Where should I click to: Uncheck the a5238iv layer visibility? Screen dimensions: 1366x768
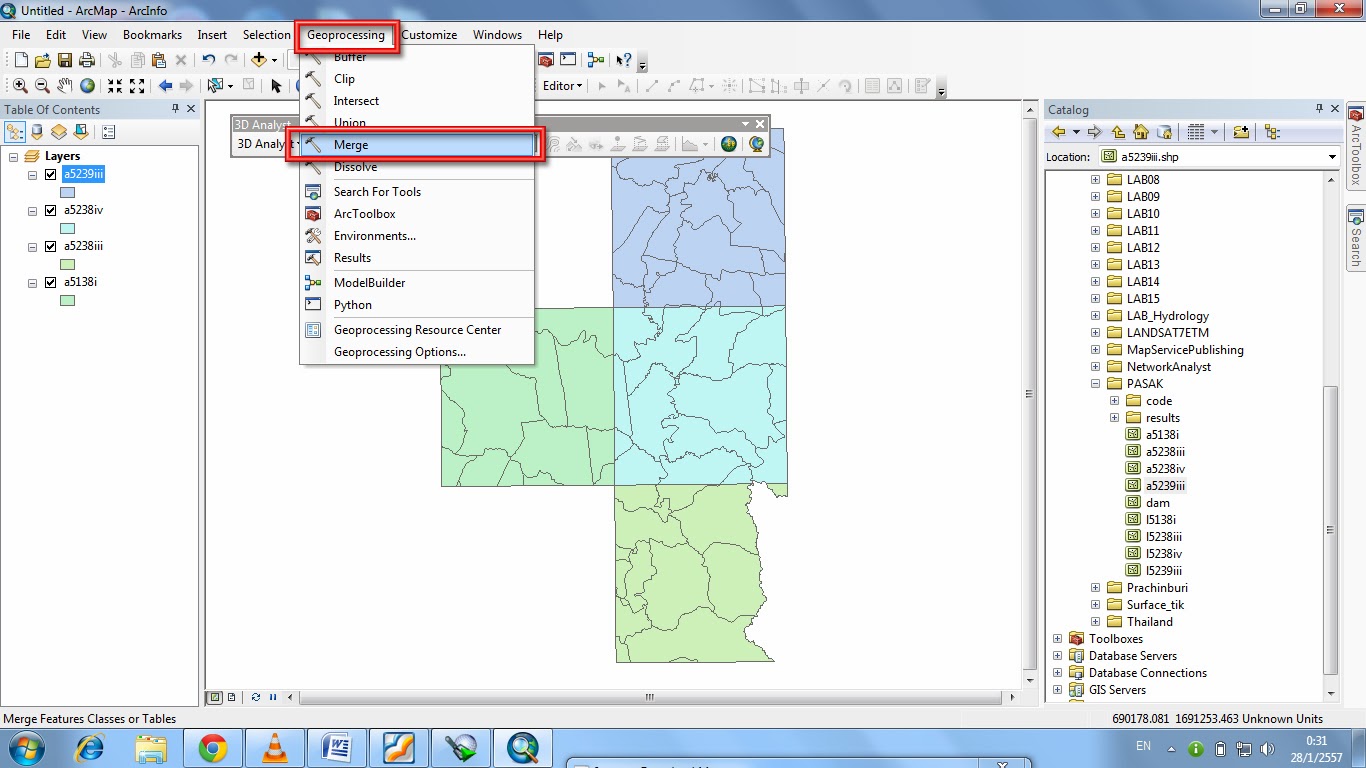pyautogui.click(x=49, y=210)
